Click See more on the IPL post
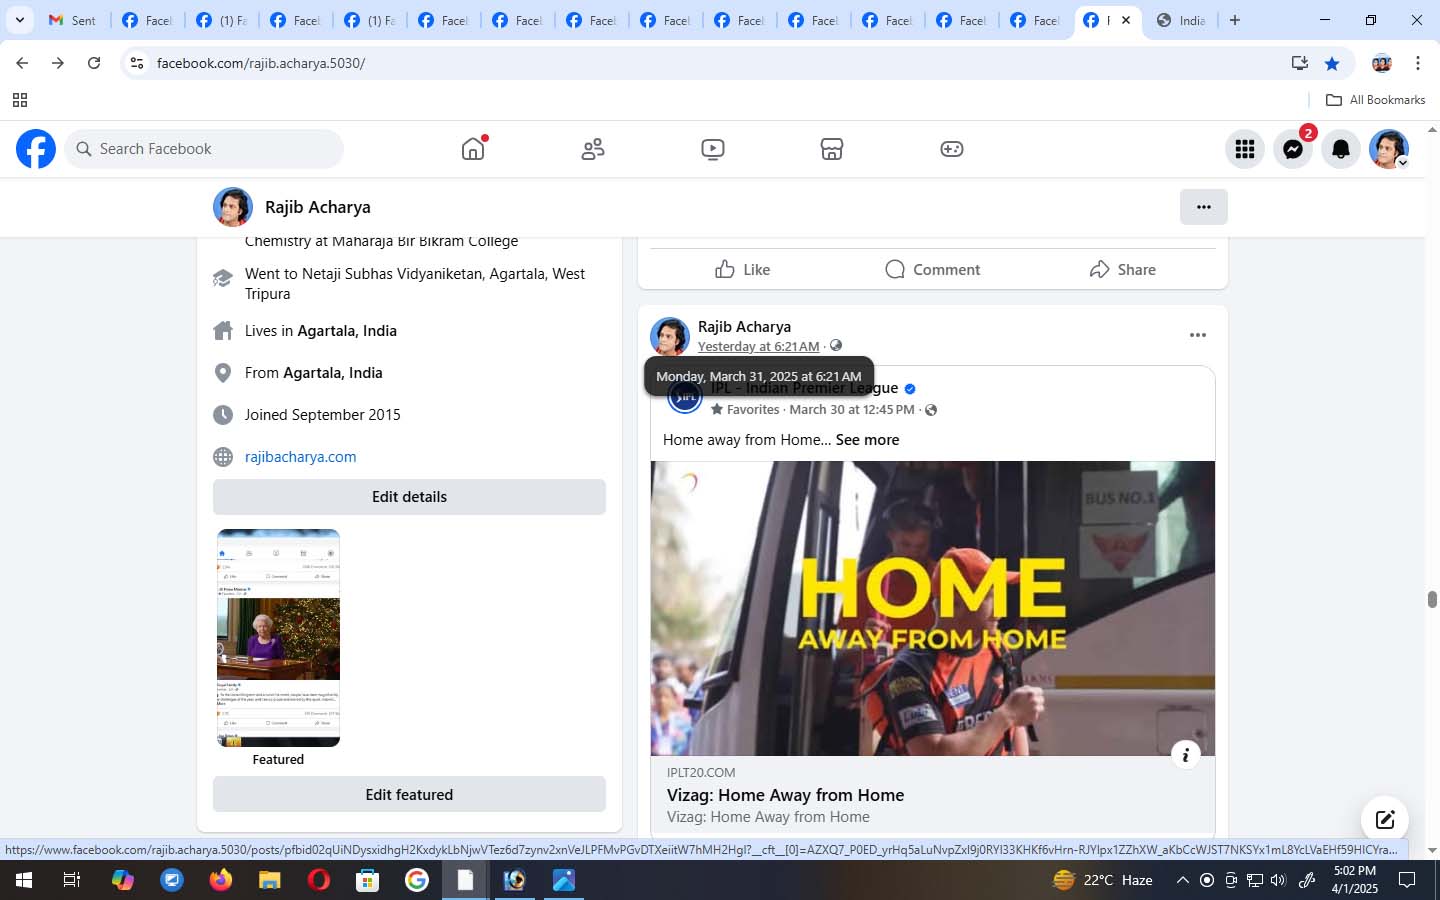Screen dimensions: 1440x900 click(x=867, y=440)
